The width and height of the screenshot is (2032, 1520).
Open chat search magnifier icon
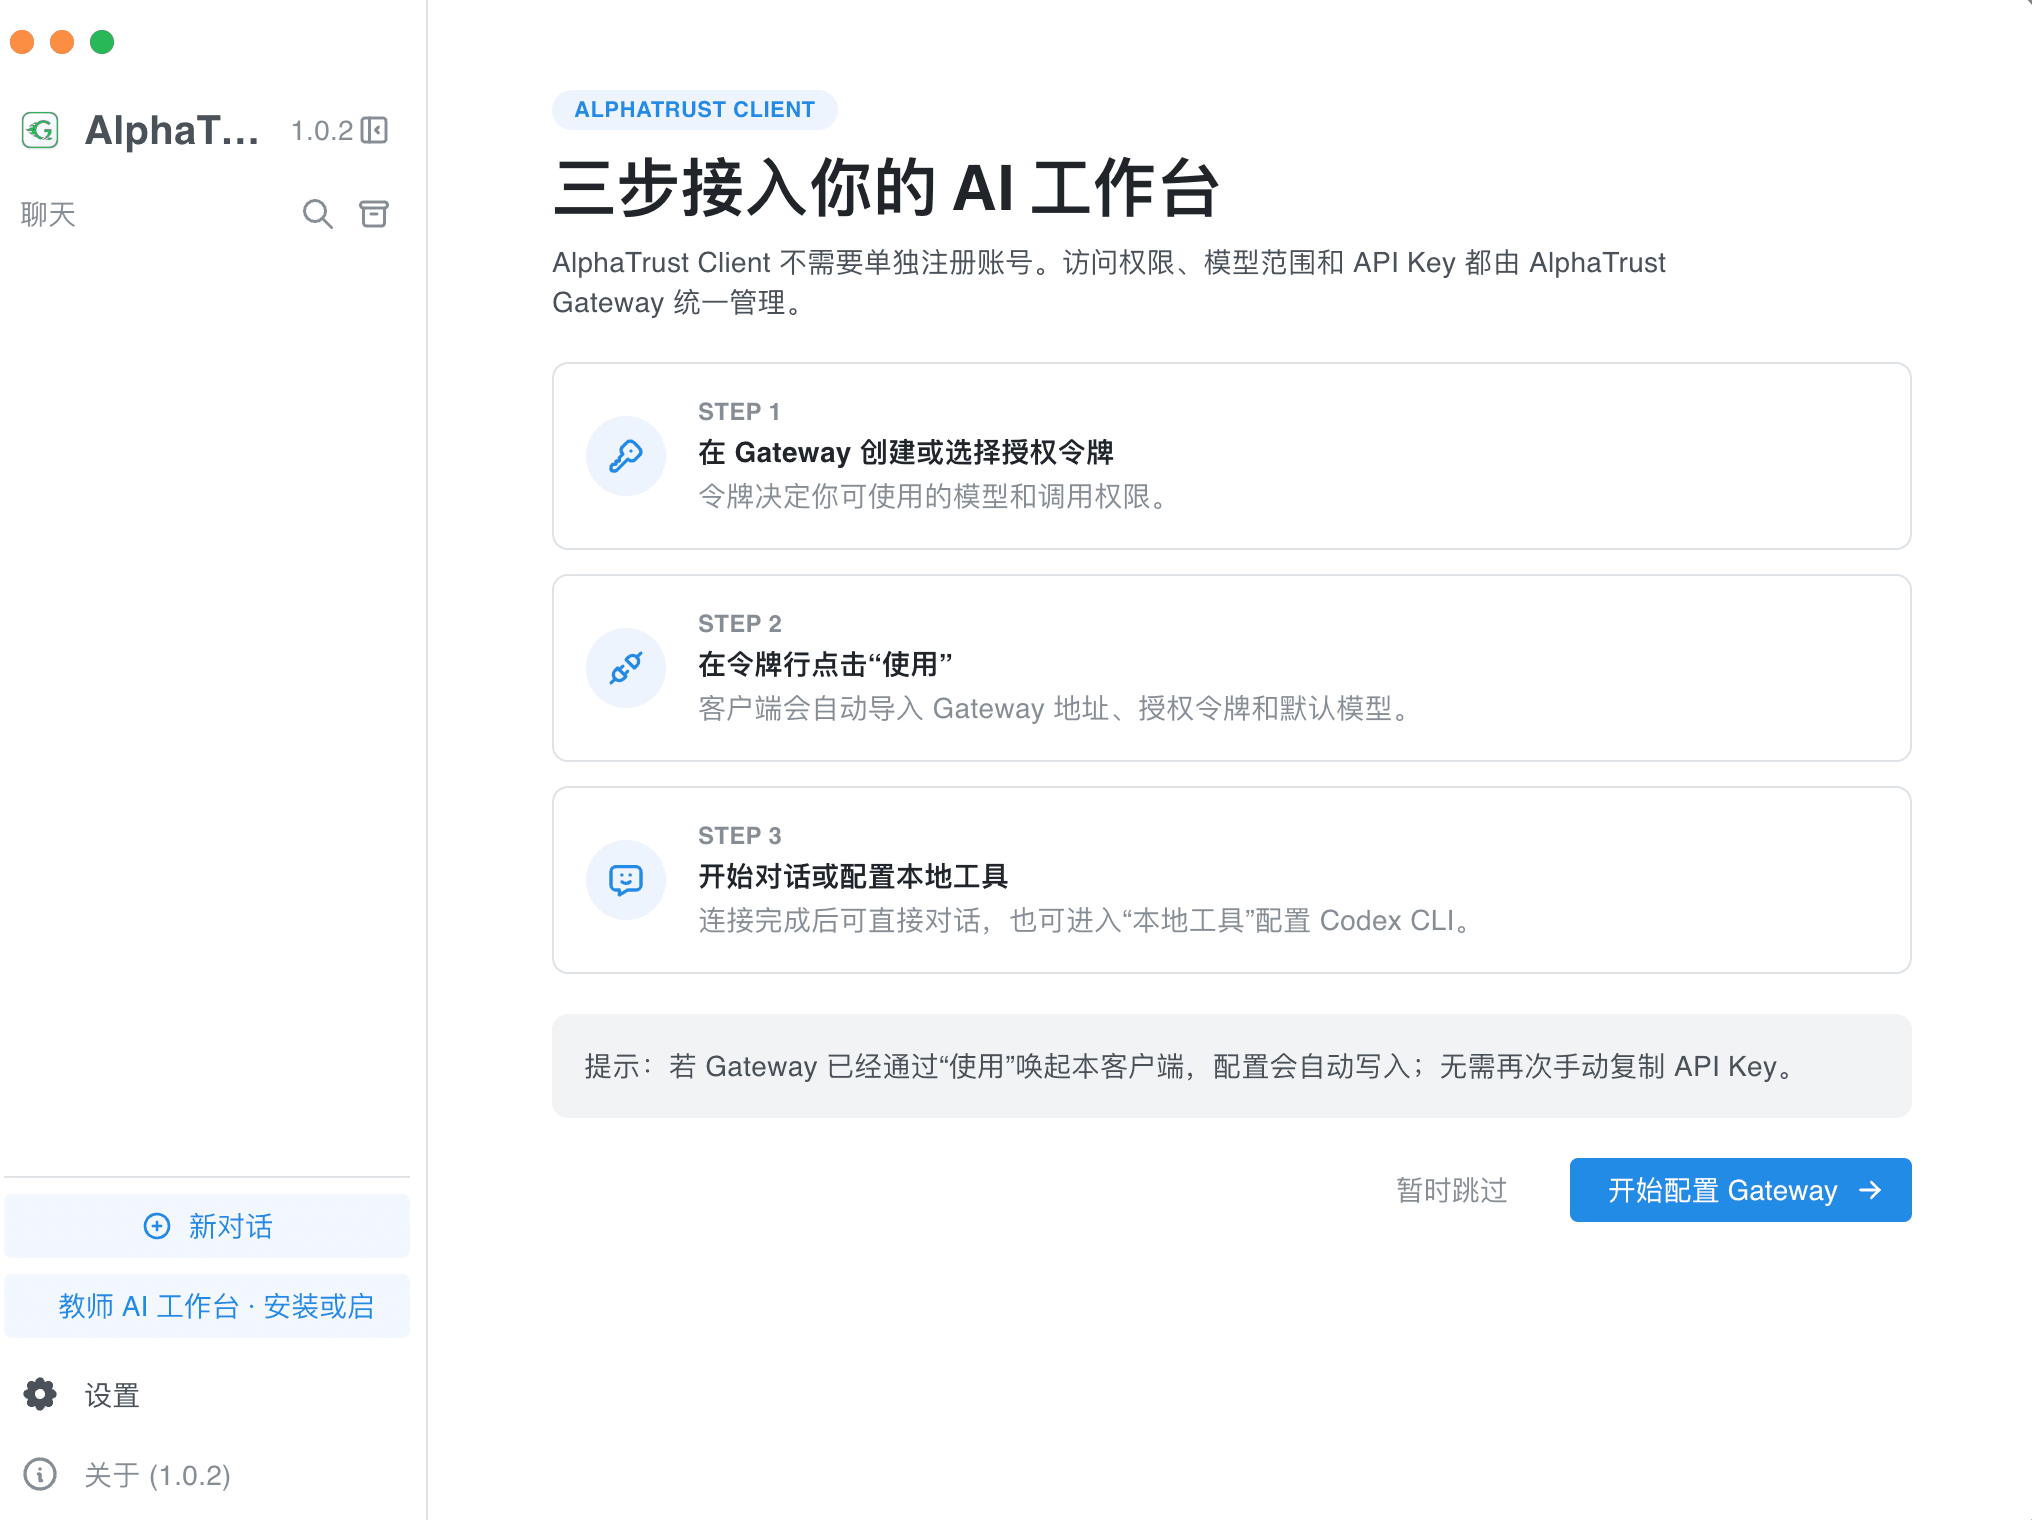click(317, 214)
